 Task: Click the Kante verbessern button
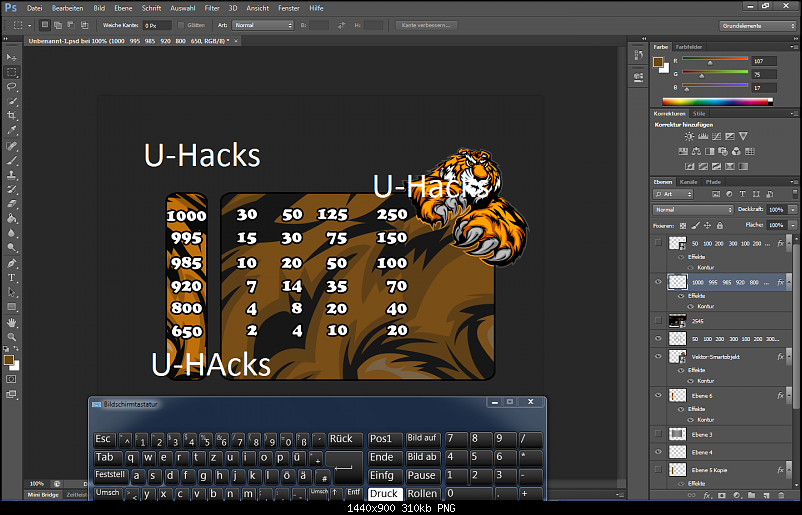click(426, 25)
